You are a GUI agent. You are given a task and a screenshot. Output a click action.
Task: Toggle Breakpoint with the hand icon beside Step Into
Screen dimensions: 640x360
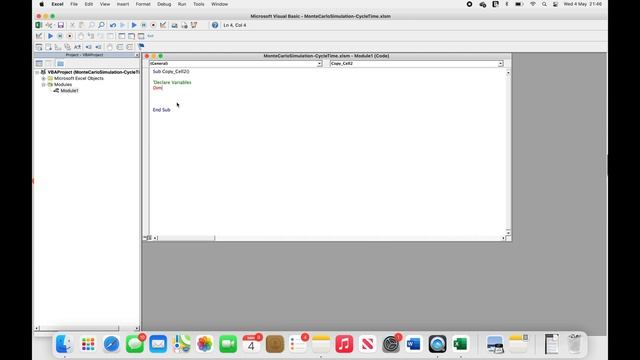click(x=81, y=36)
